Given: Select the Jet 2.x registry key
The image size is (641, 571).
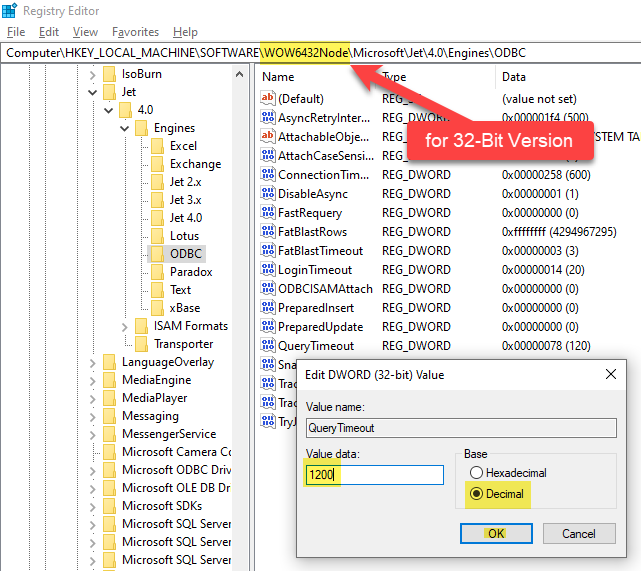Looking at the screenshot, I should (x=186, y=181).
